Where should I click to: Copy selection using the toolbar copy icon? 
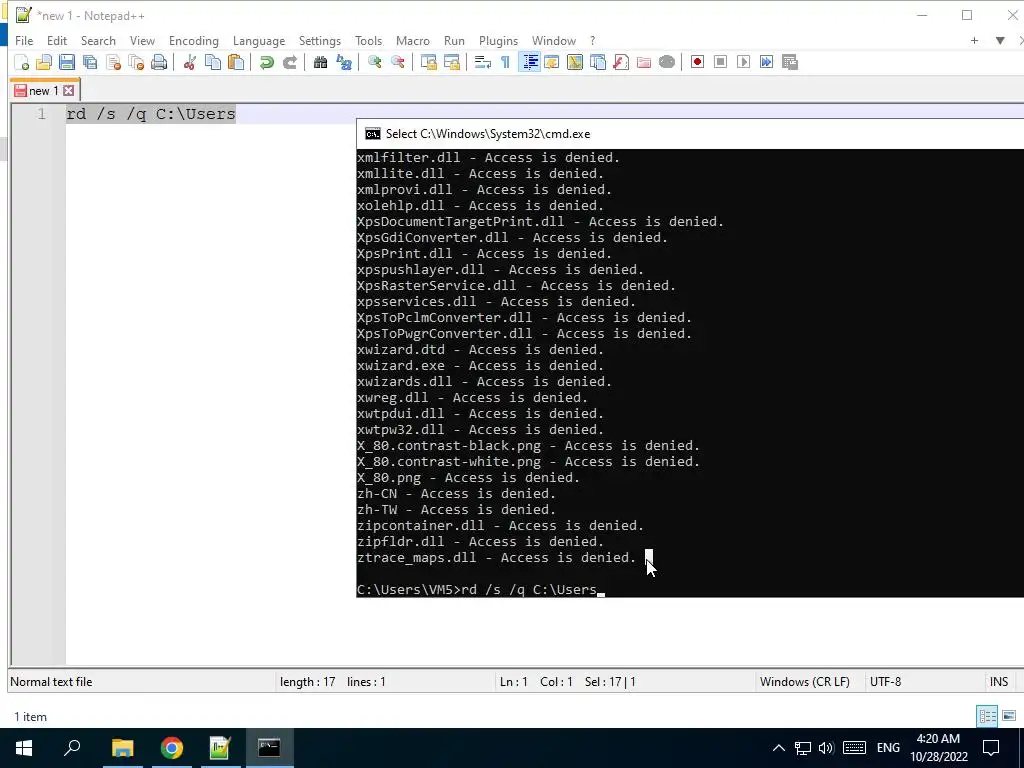213,62
